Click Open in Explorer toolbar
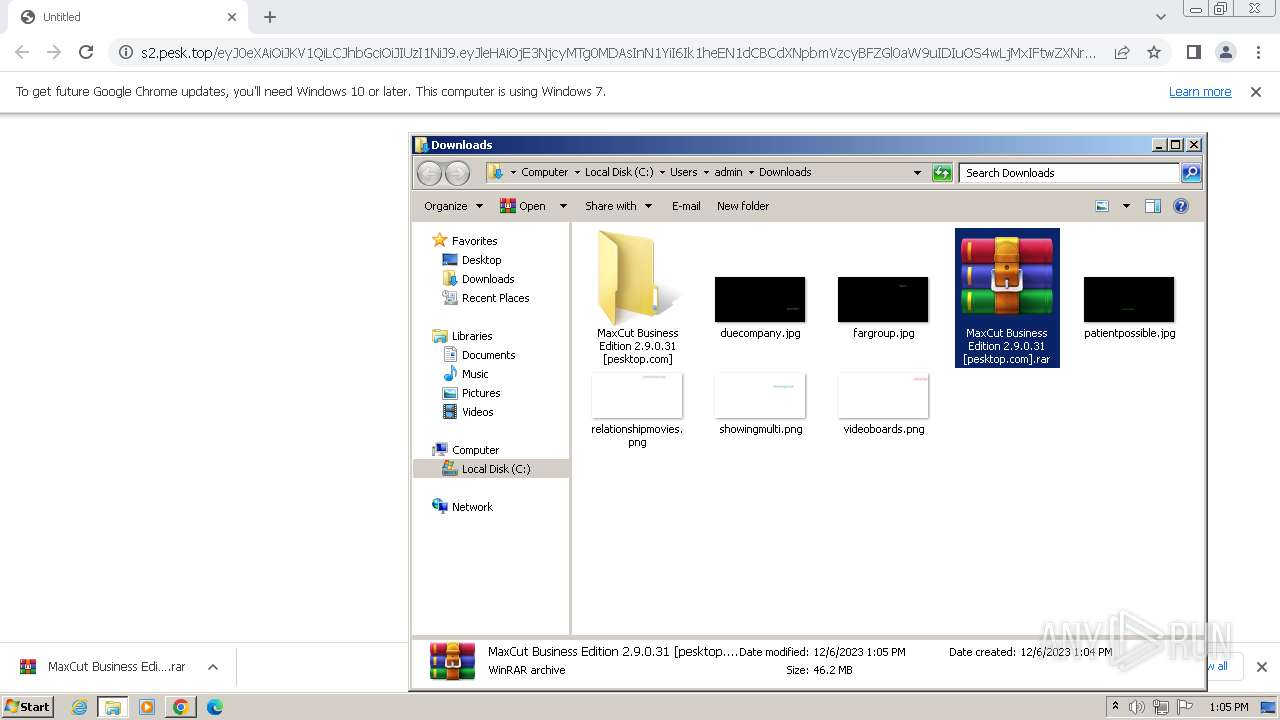The image size is (1280, 720). point(523,206)
